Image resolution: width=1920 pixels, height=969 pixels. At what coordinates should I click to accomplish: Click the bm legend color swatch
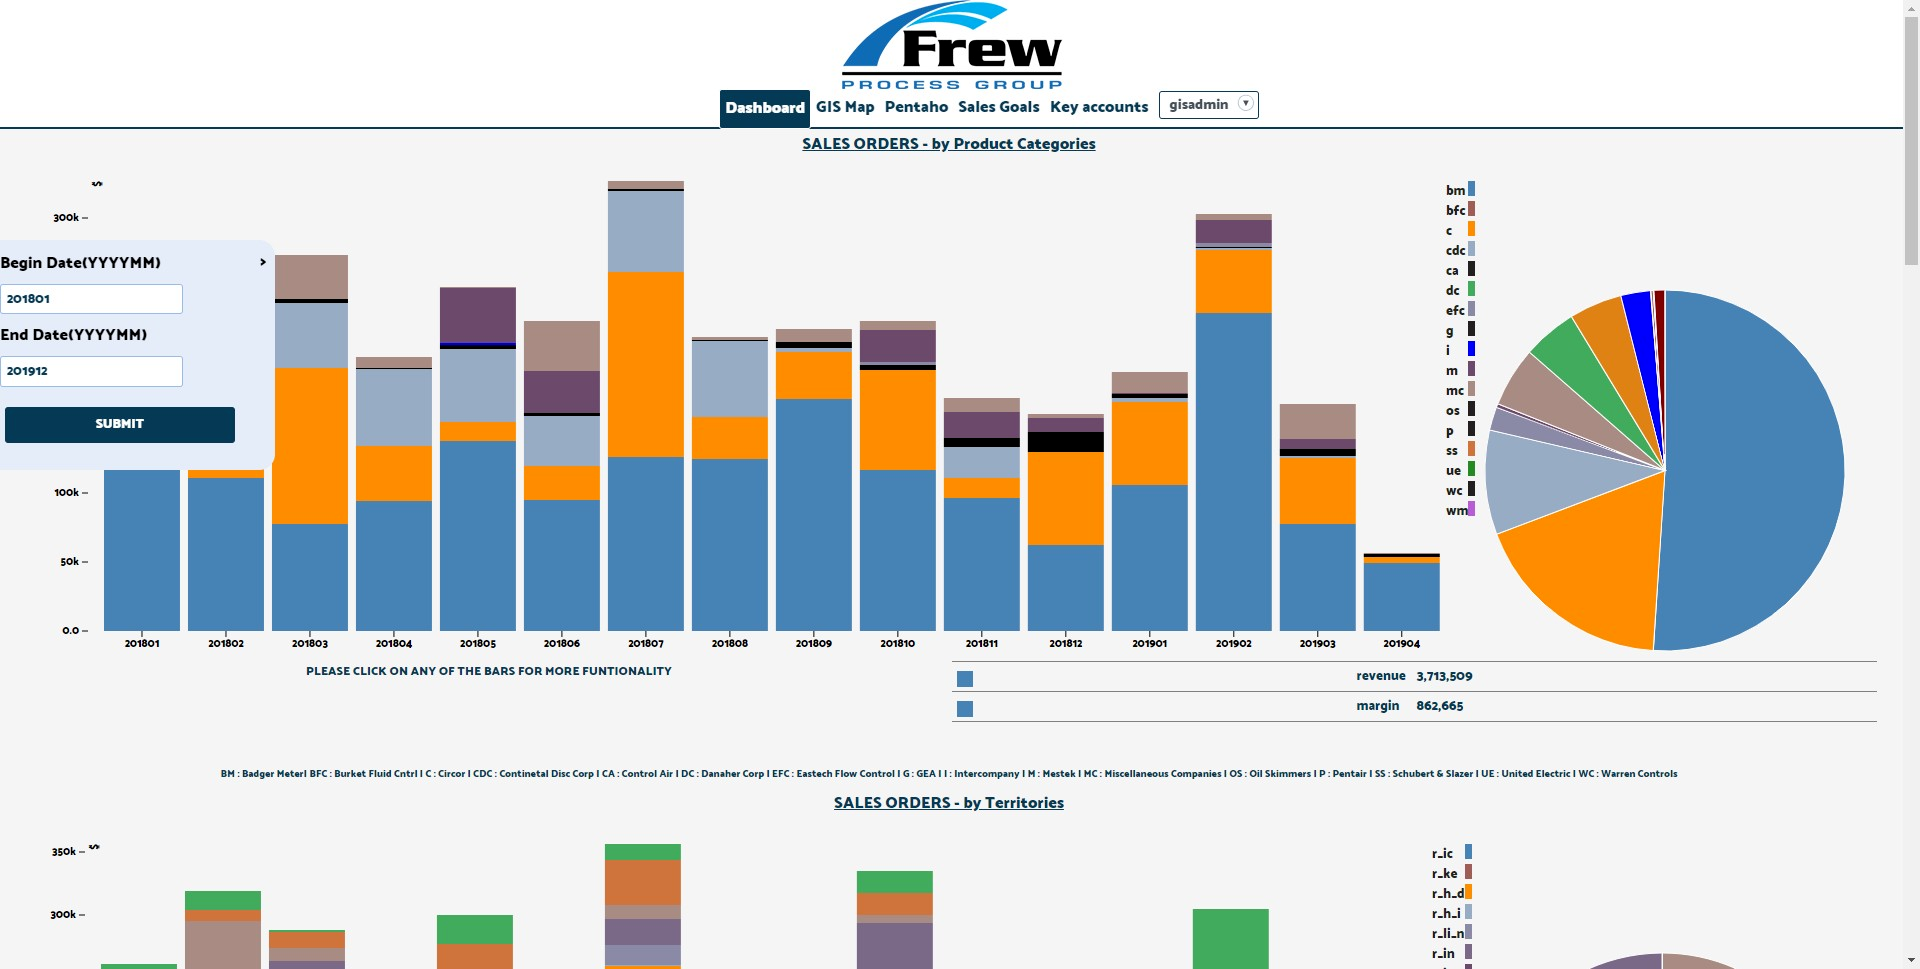click(1471, 189)
